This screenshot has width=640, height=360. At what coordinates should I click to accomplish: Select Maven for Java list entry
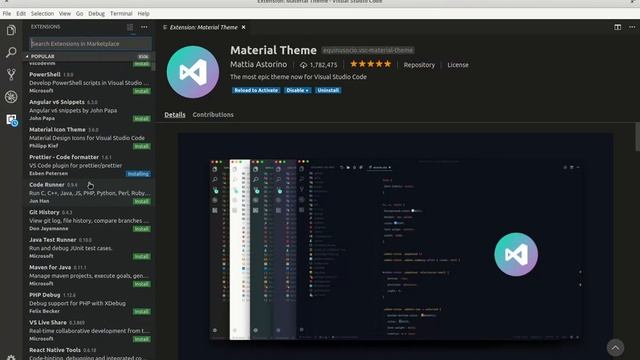point(89,276)
